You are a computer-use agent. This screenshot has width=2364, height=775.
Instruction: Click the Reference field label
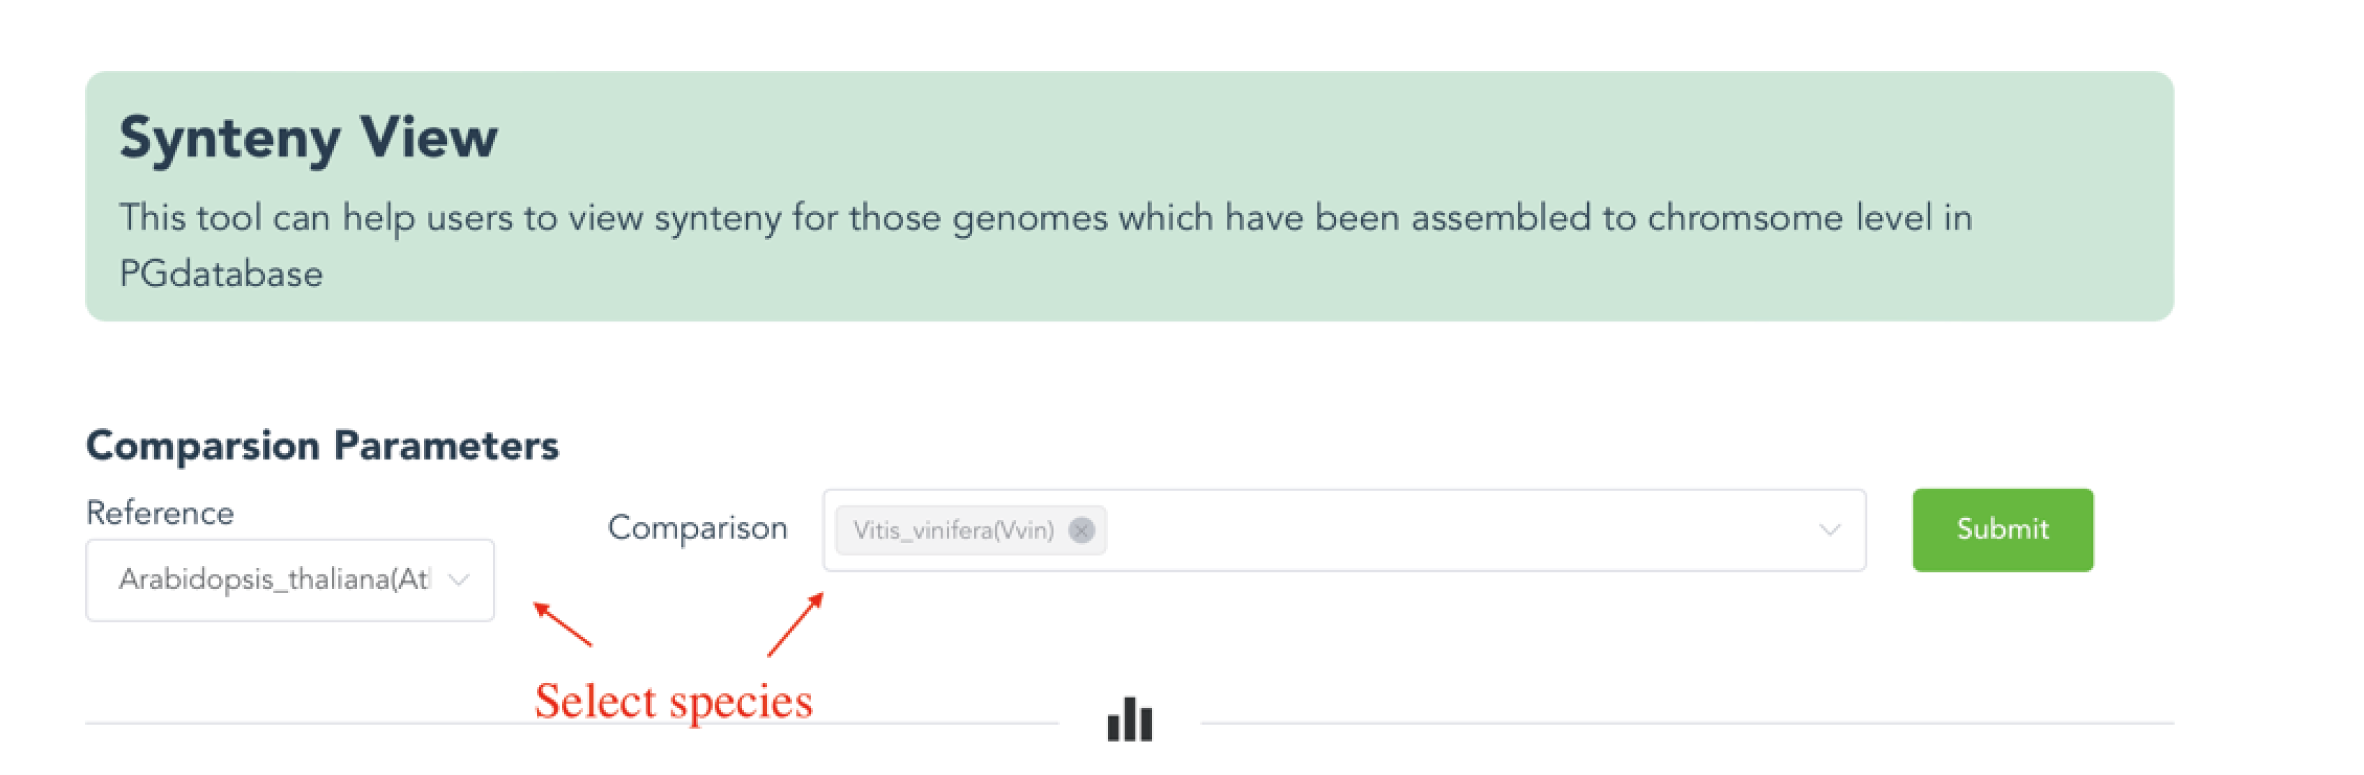tap(160, 513)
